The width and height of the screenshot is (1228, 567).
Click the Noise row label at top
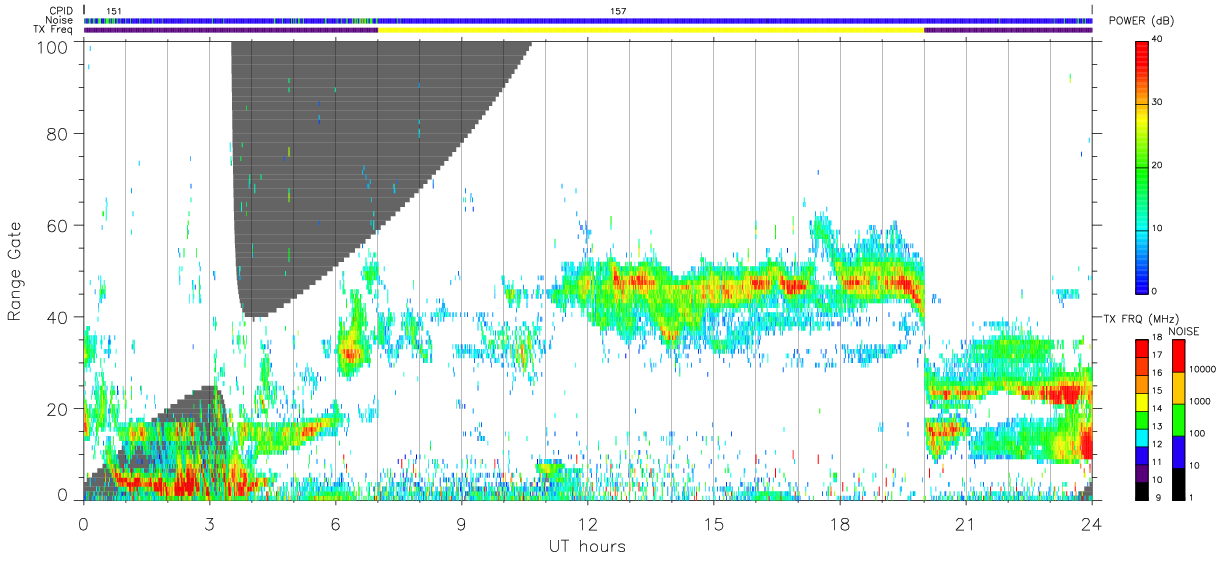coord(59,20)
